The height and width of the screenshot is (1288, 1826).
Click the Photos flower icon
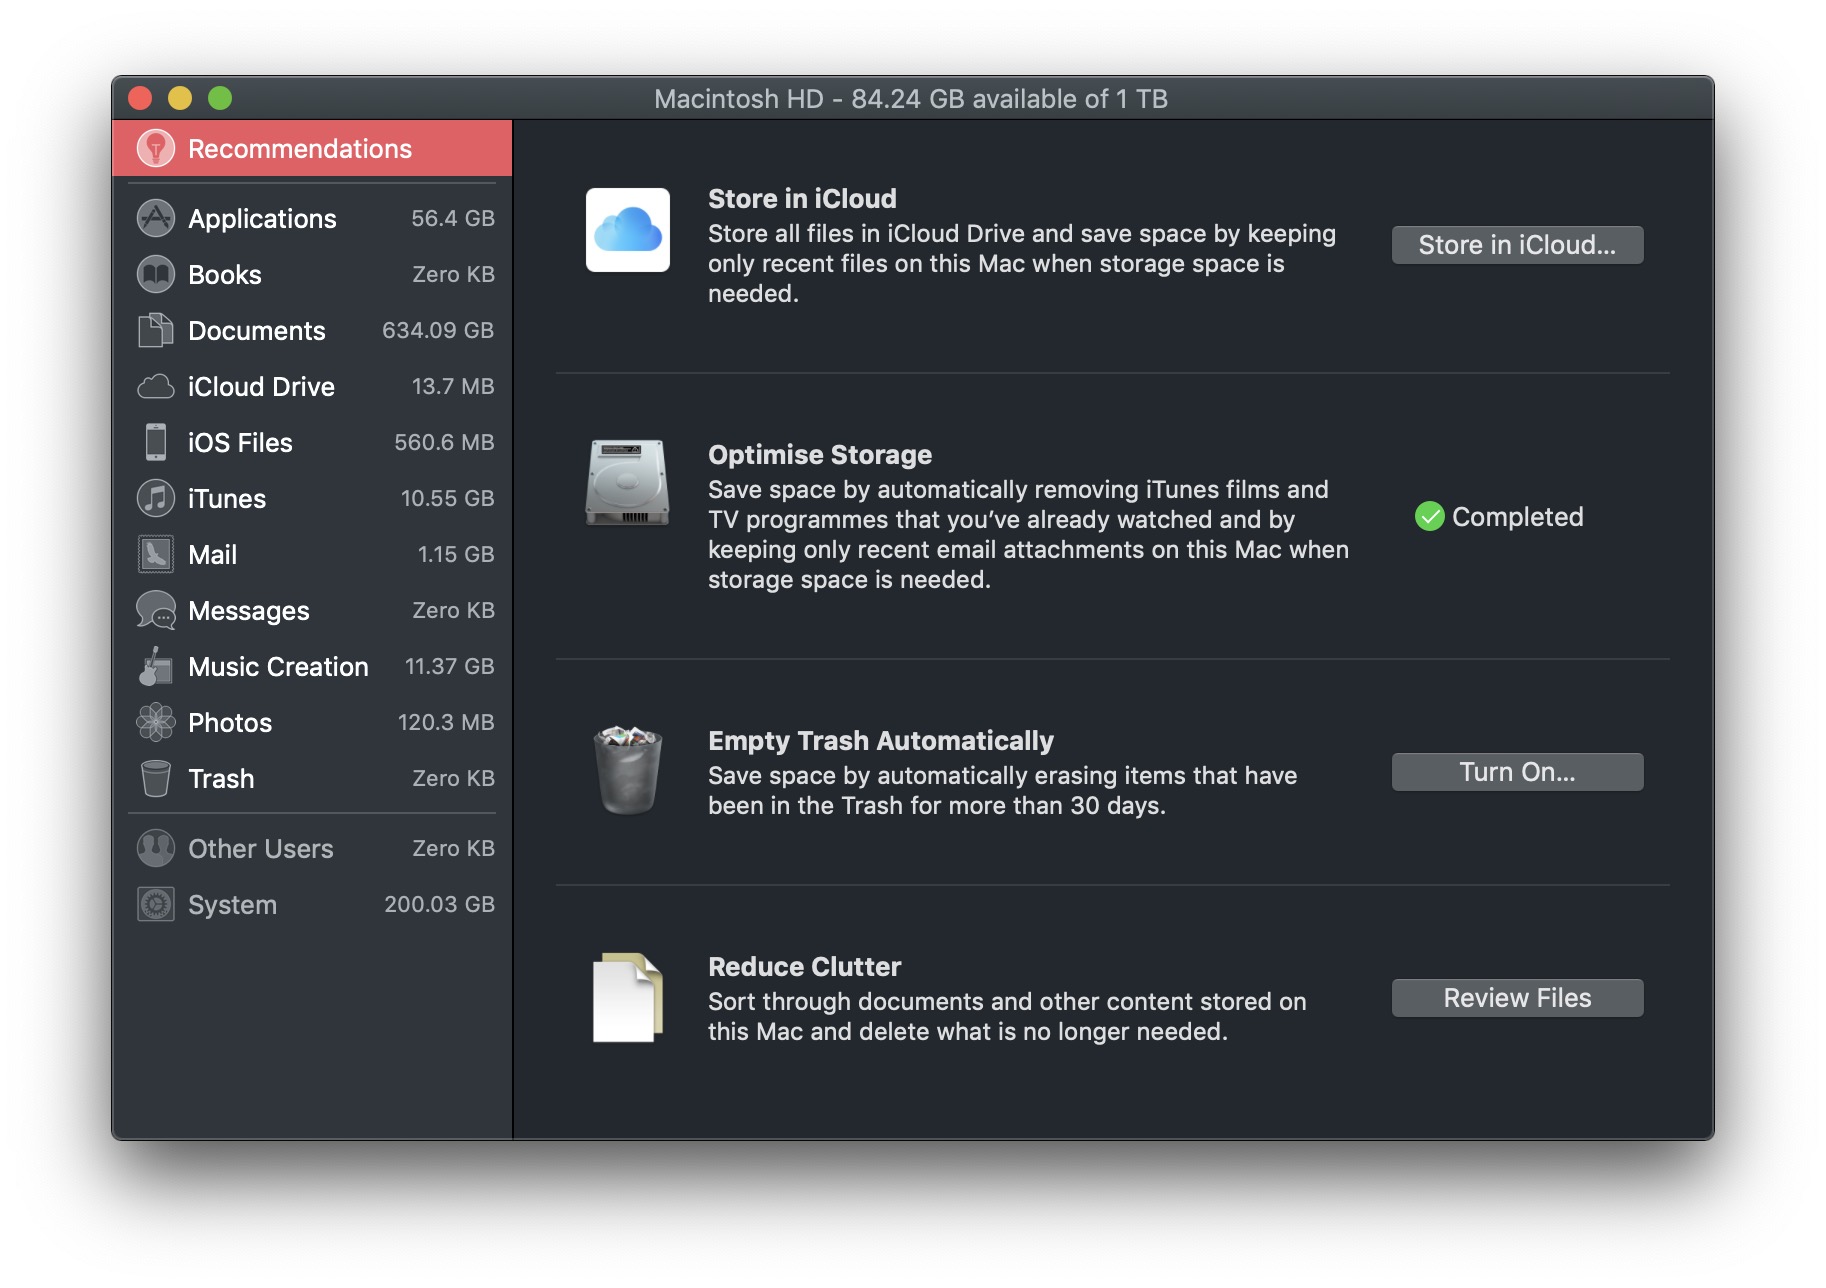click(x=156, y=722)
